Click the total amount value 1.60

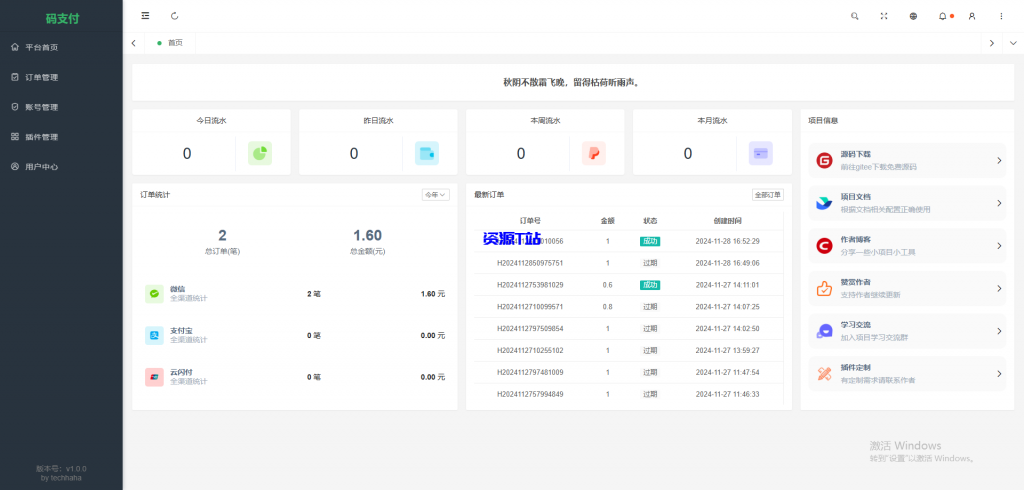[368, 235]
